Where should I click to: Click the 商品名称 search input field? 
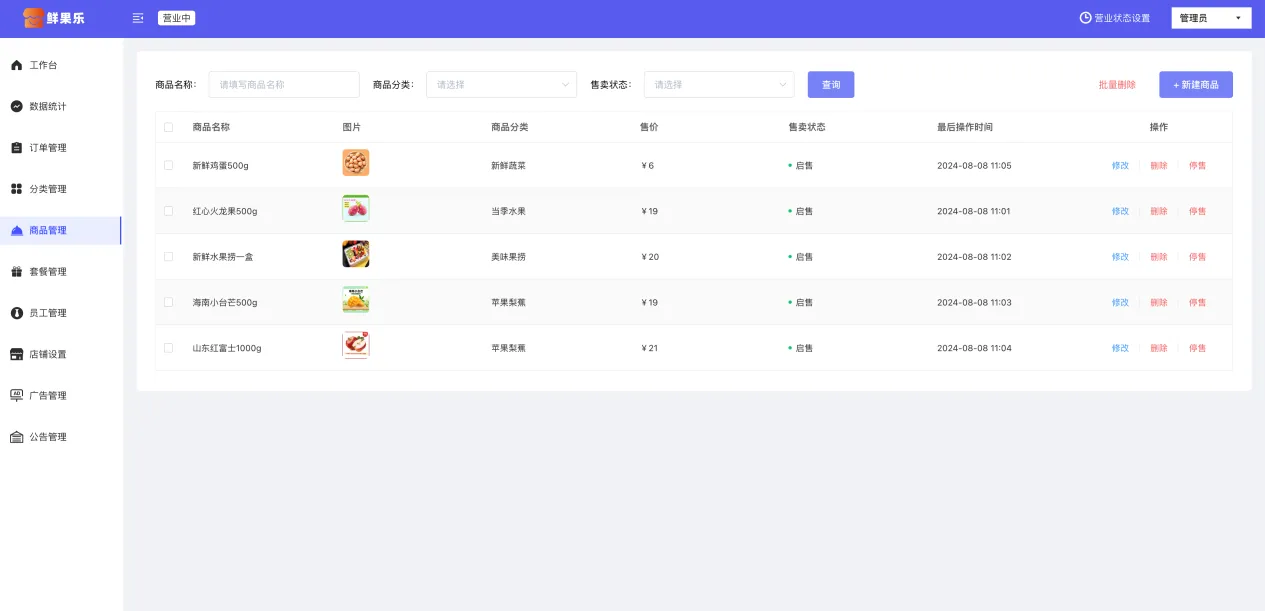click(283, 85)
